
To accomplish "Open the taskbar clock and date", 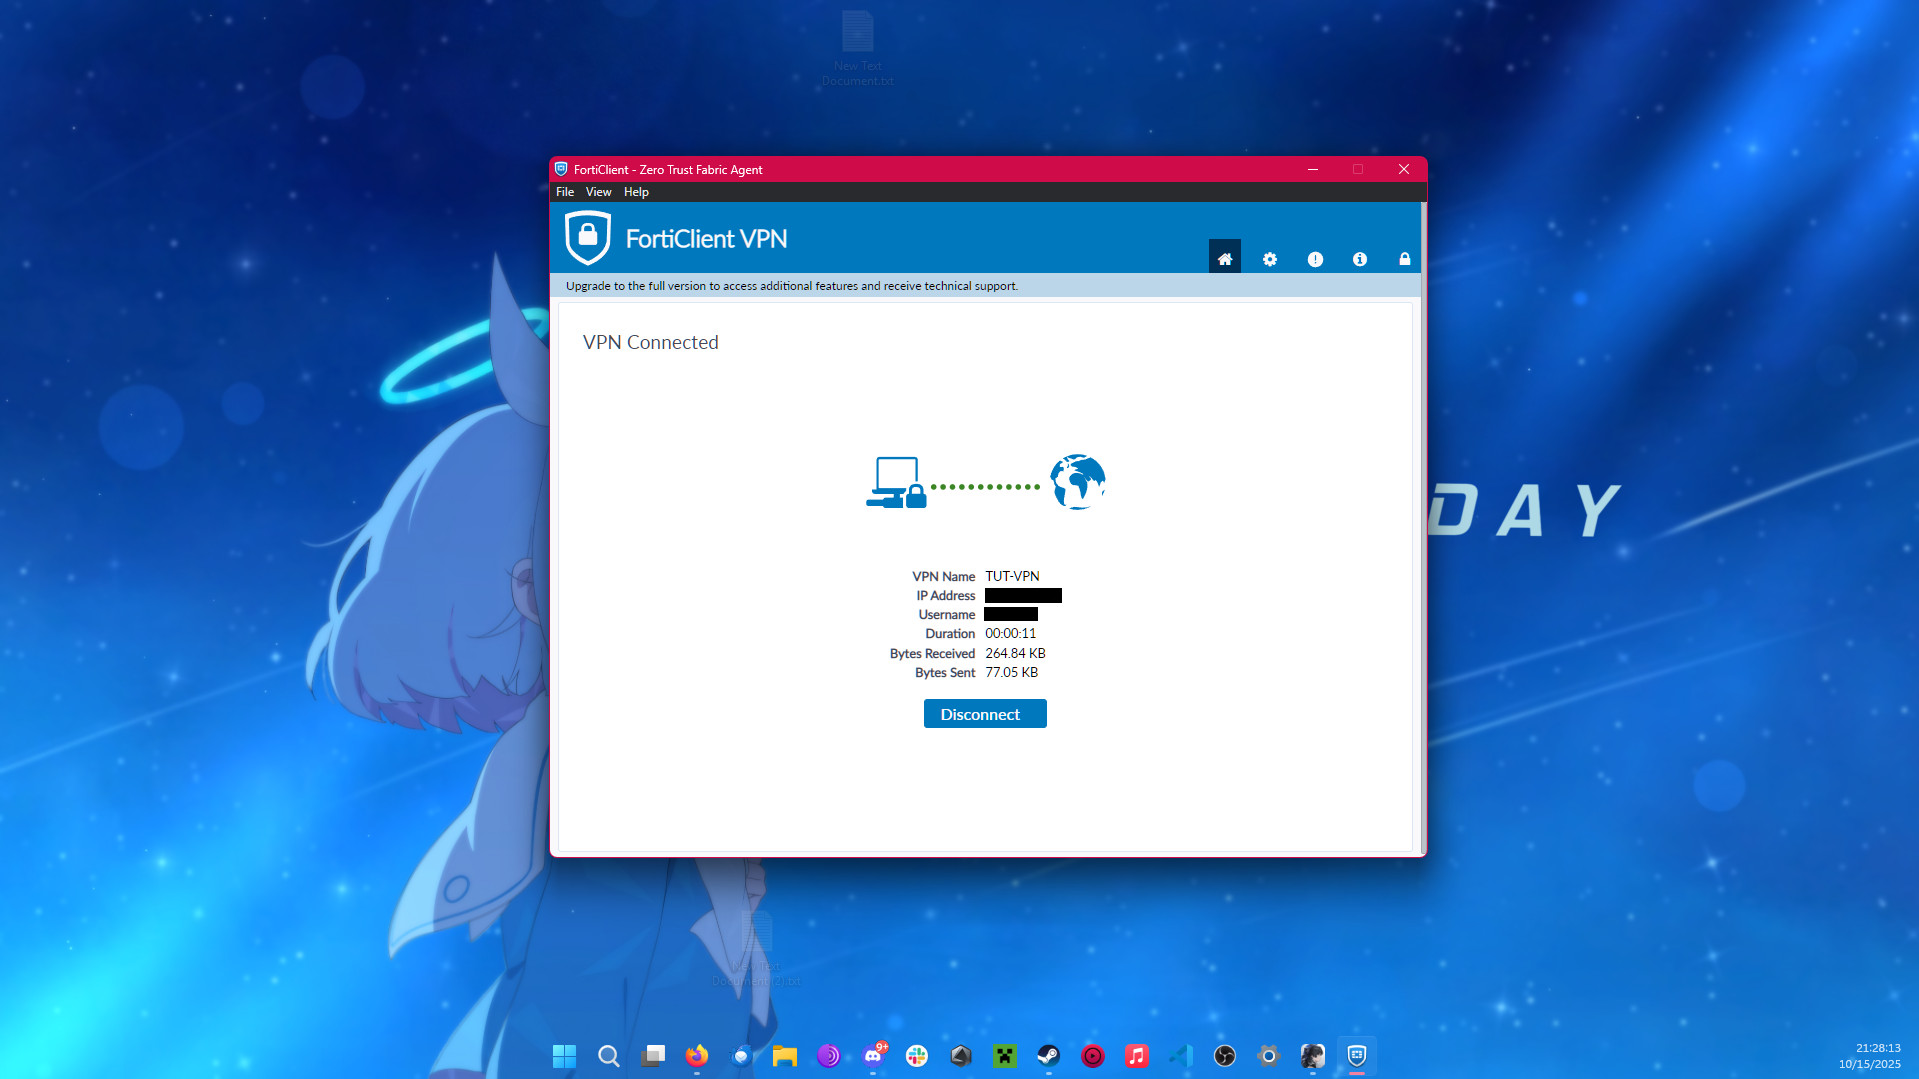I will click(x=1870, y=1056).
